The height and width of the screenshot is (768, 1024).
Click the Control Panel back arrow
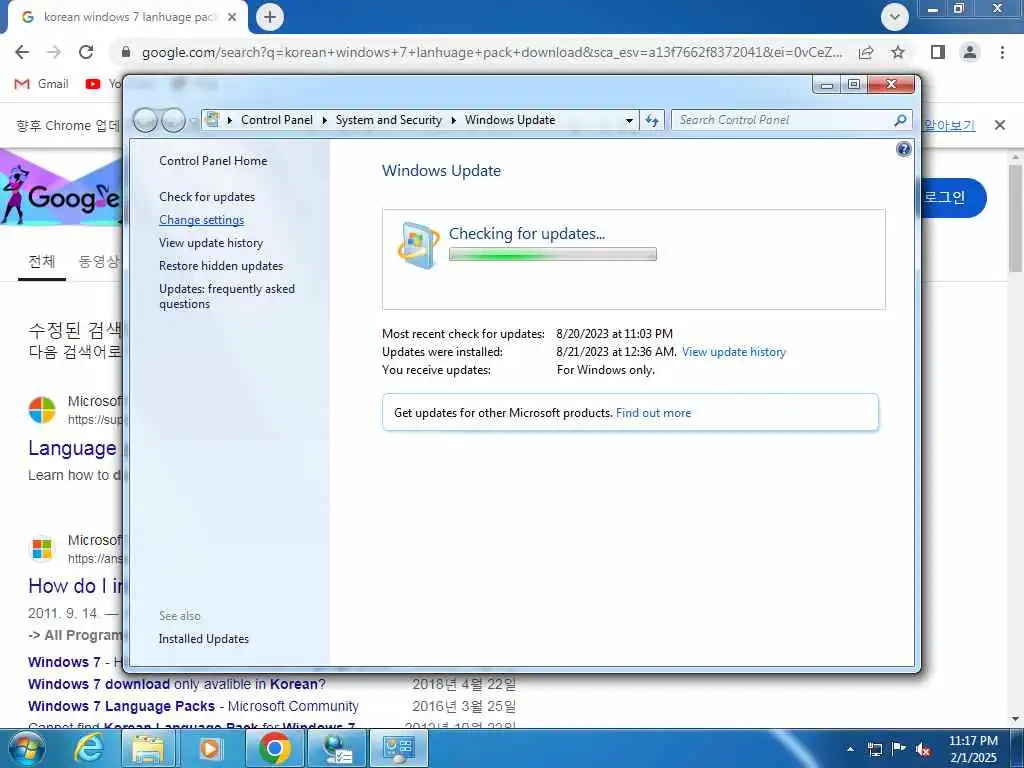click(x=145, y=120)
